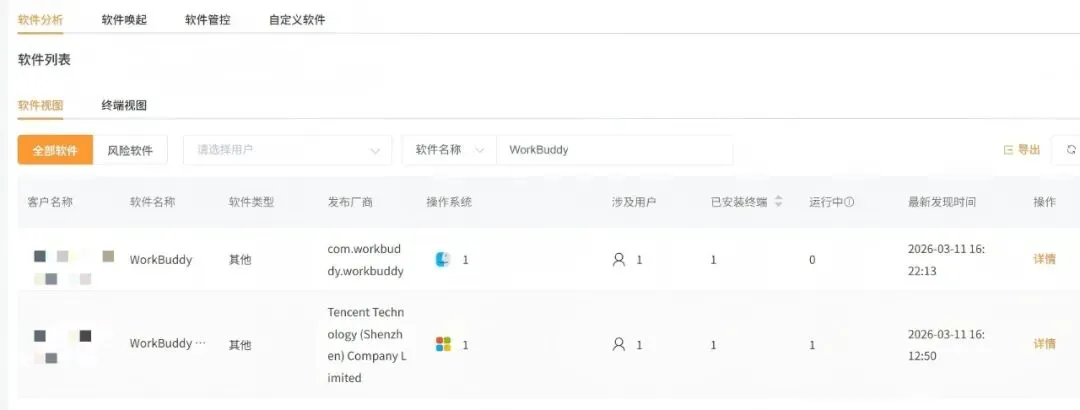Click the user icon in com.workbuddy row
Viewport: 1080px width, 410px height.
(619, 260)
